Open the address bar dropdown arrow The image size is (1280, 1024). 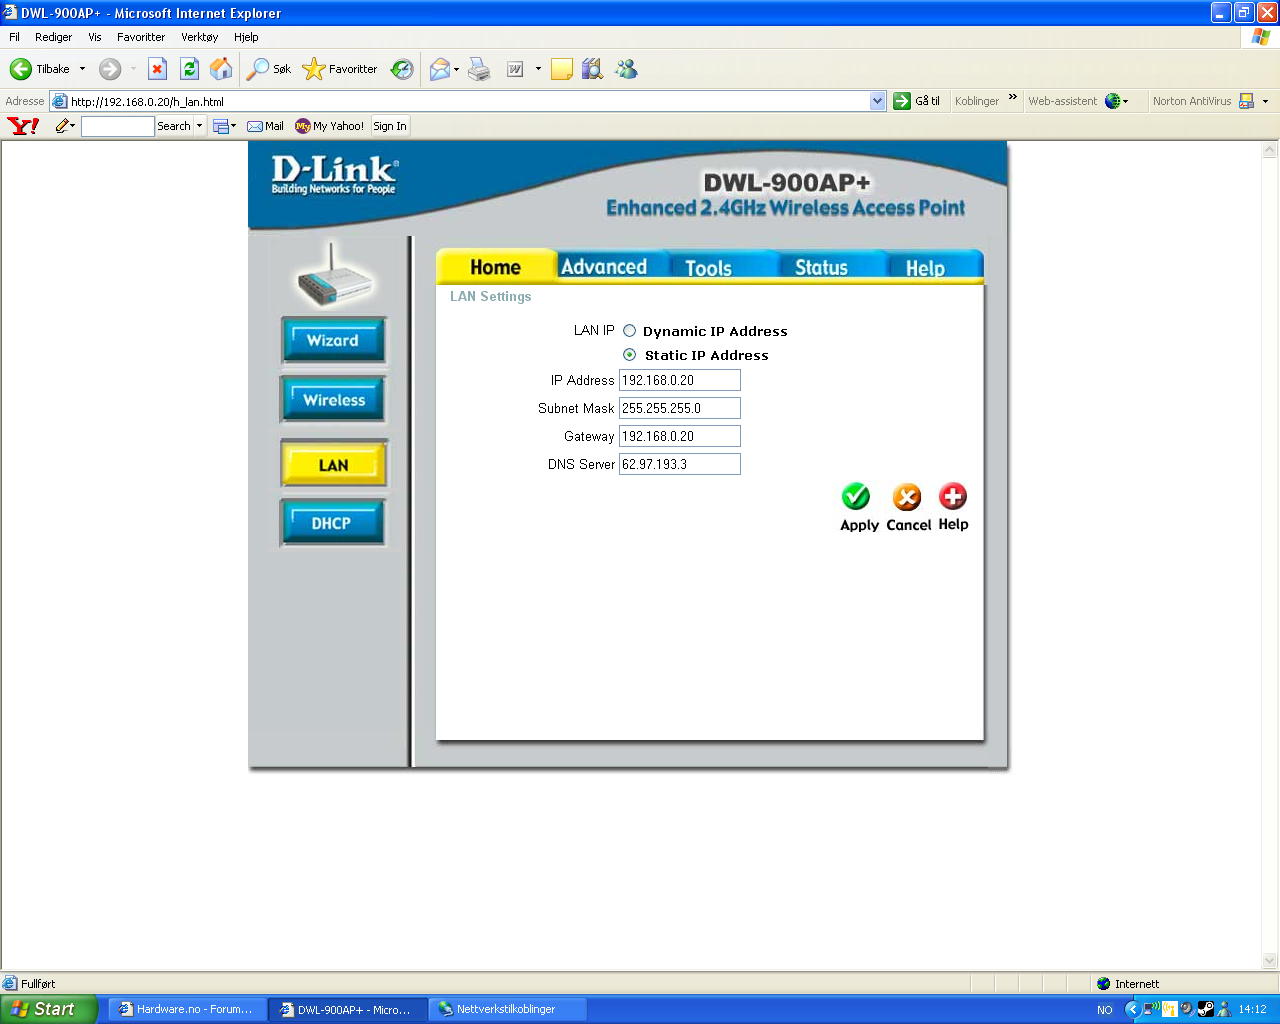pyautogui.click(x=877, y=101)
